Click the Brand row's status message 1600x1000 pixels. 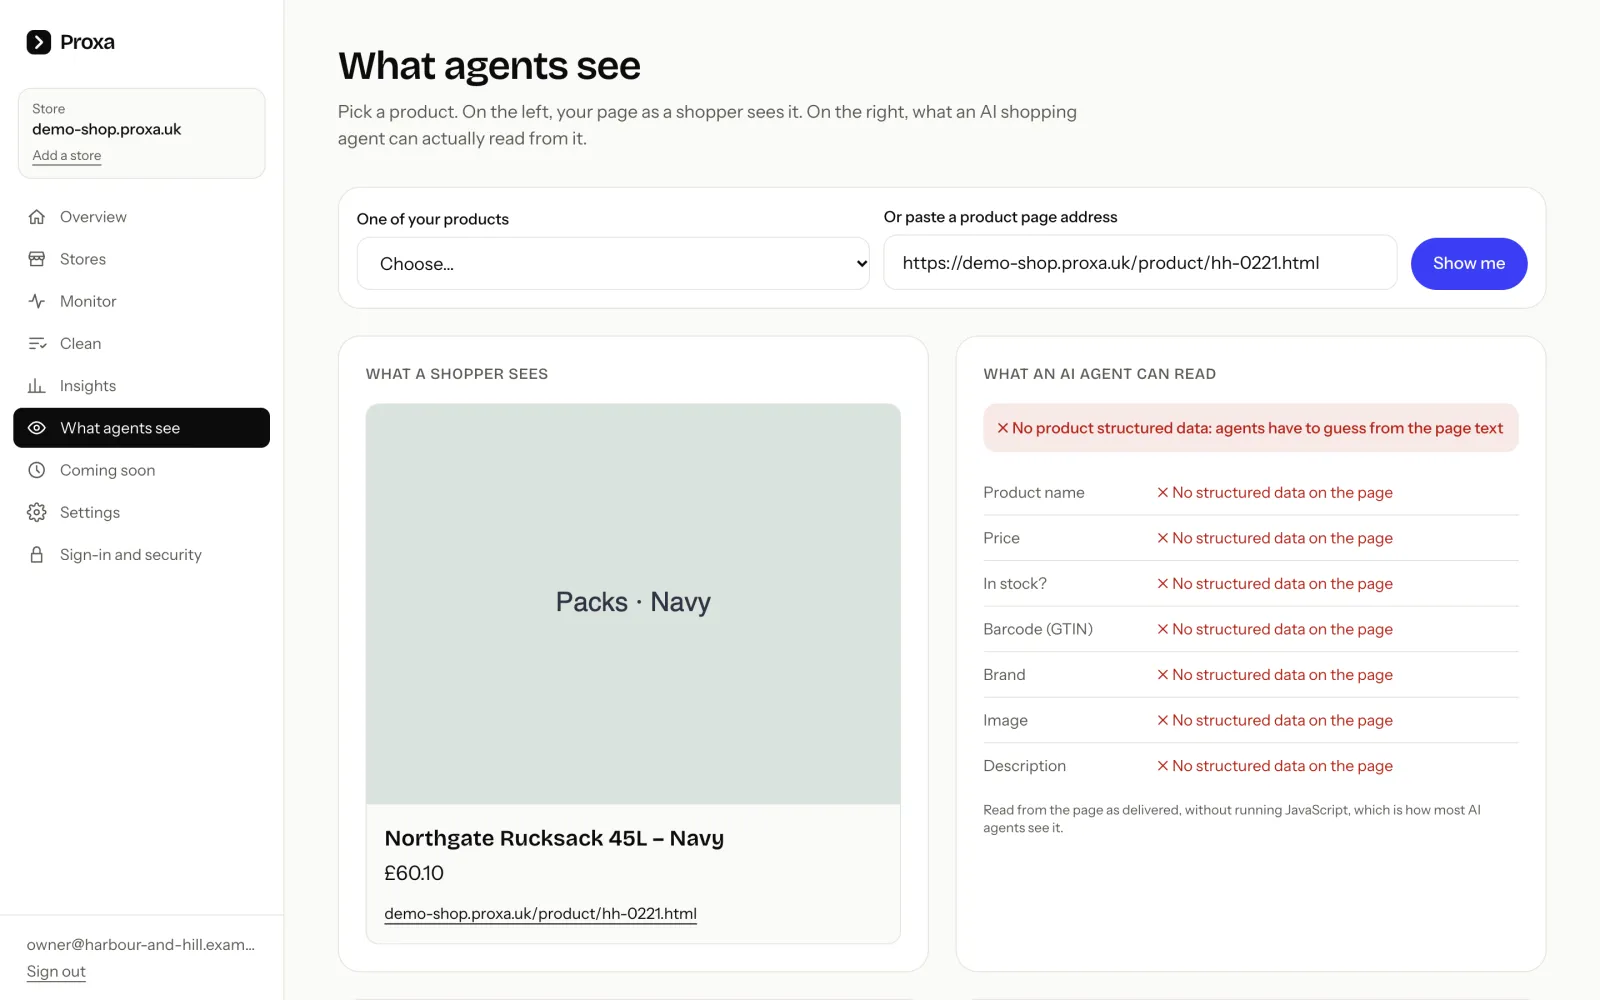pyautogui.click(x=1275, y=675)
